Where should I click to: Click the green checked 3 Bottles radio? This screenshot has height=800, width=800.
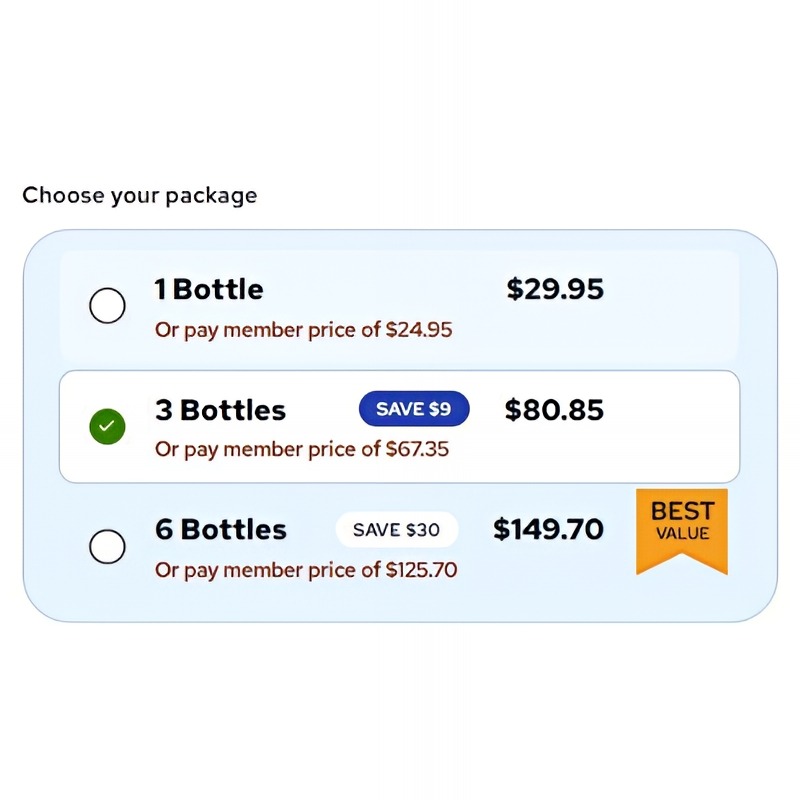coord(107,427)
